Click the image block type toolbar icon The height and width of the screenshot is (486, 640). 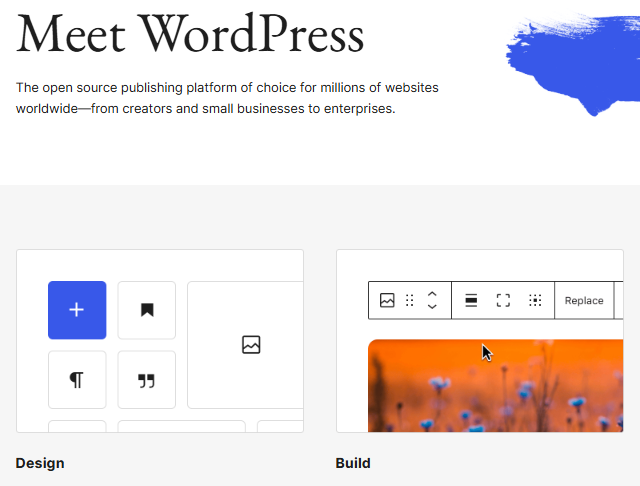pos(387,300)
